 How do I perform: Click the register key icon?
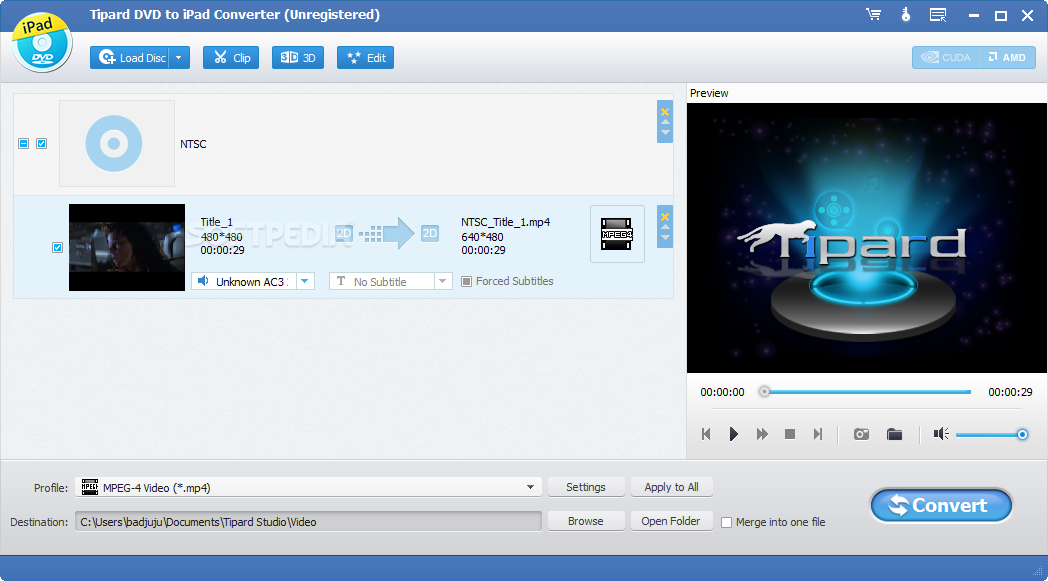coord(906,15)
